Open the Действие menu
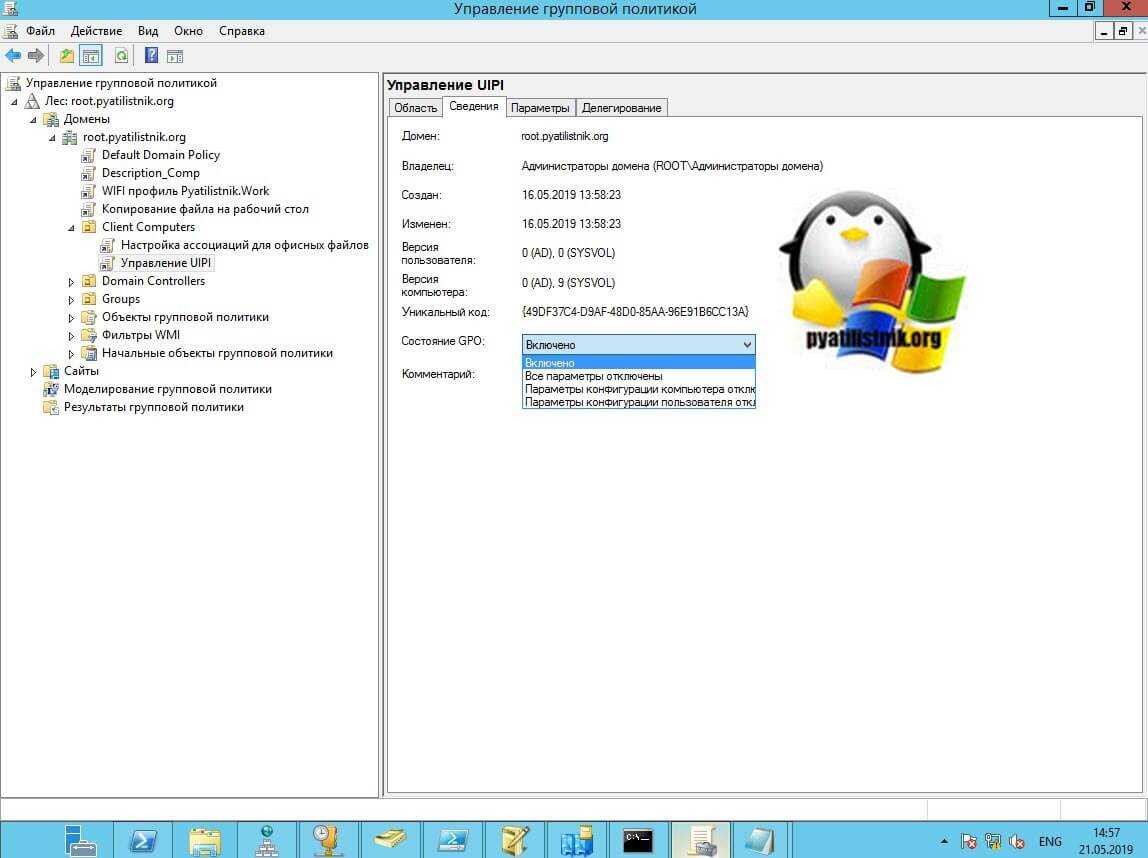Screen dimensions: 1148x858 pos(96,31)
